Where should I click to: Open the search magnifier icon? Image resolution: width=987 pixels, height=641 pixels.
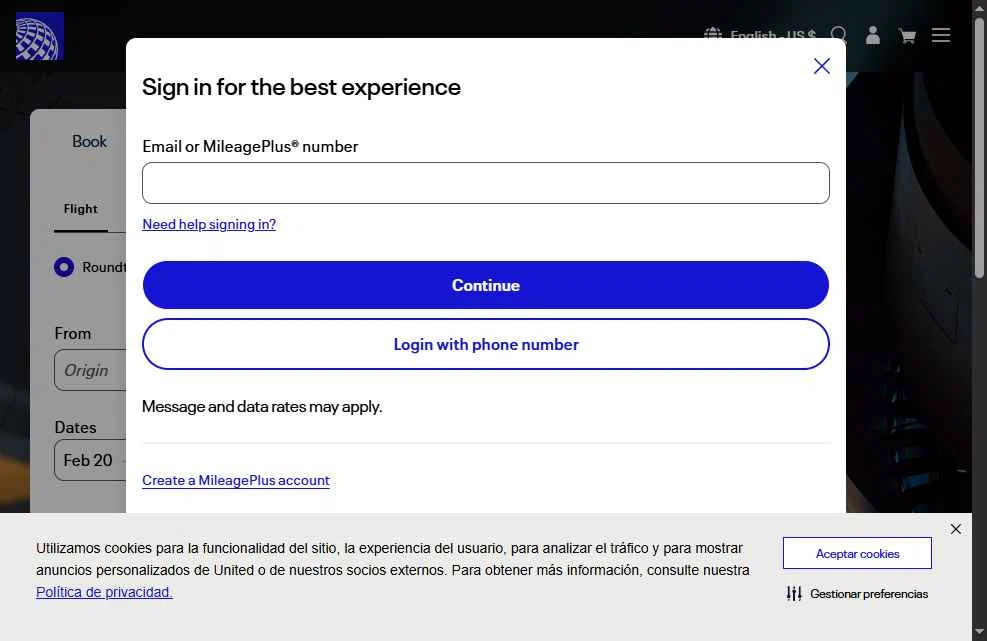[838, 35]
